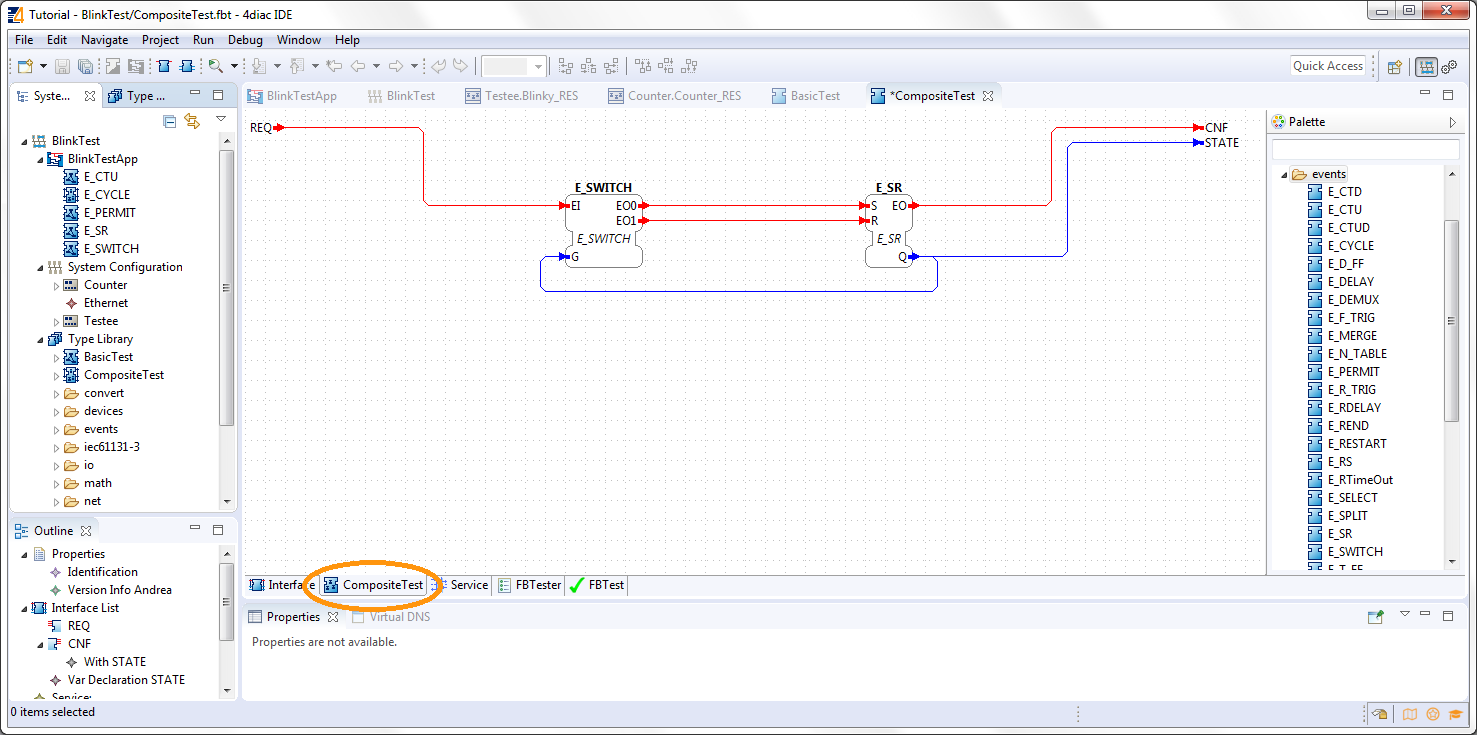Click the 4diac tutorials graduation cap icon
Image resolution: width=1477 pixels, height=735 pixels.
coord(1456,714)
